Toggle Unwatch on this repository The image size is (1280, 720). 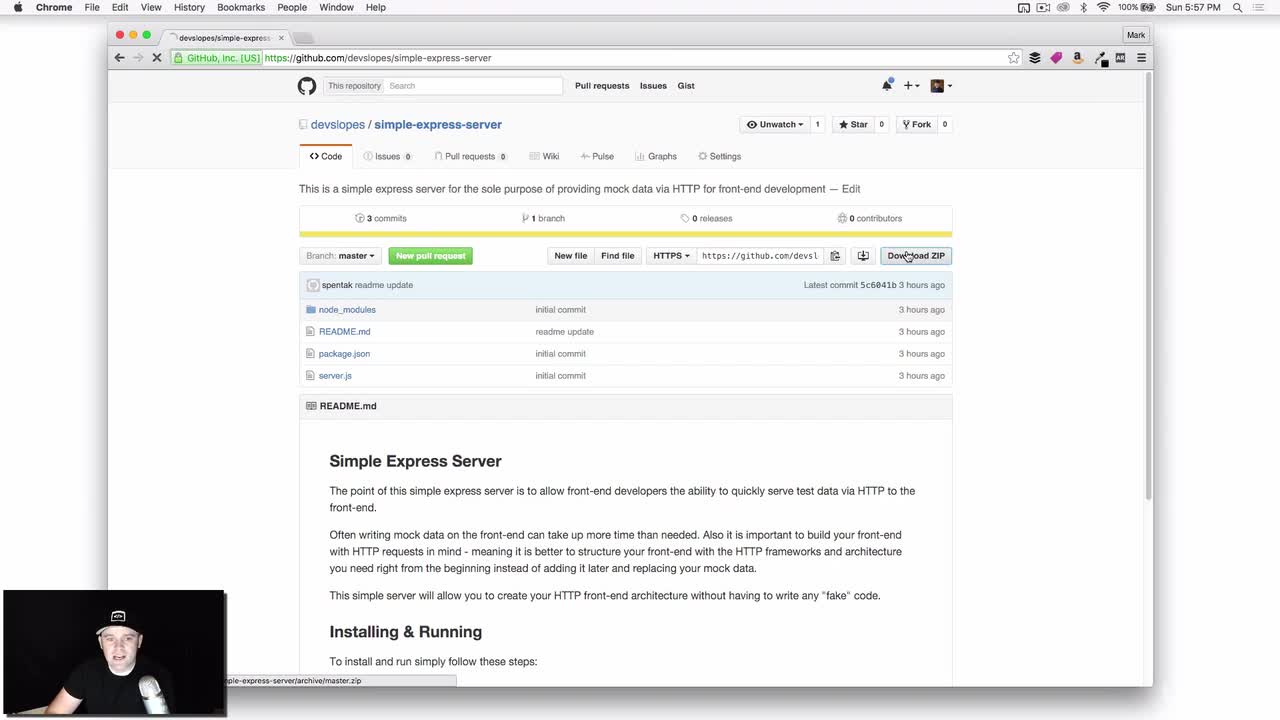775,125
